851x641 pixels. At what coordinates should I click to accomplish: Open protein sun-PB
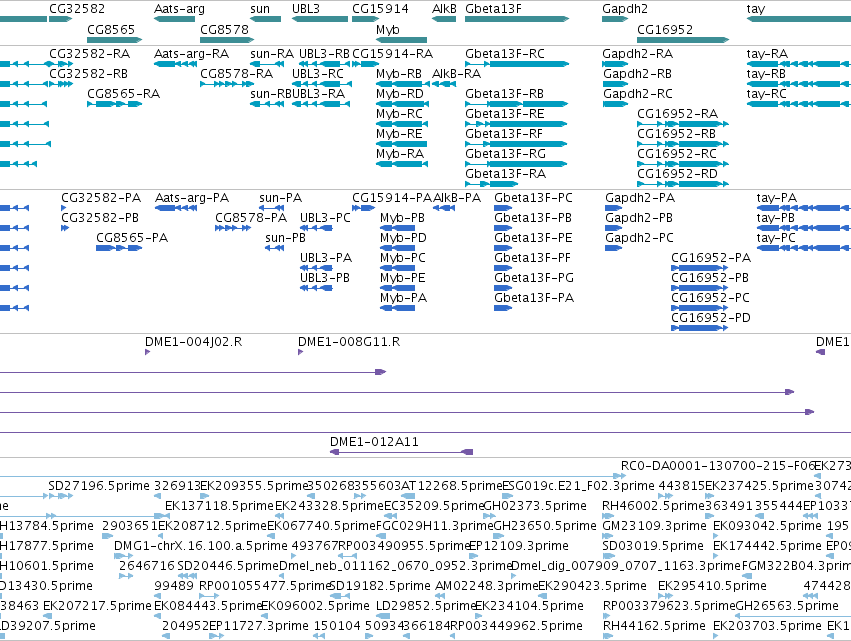285,238
